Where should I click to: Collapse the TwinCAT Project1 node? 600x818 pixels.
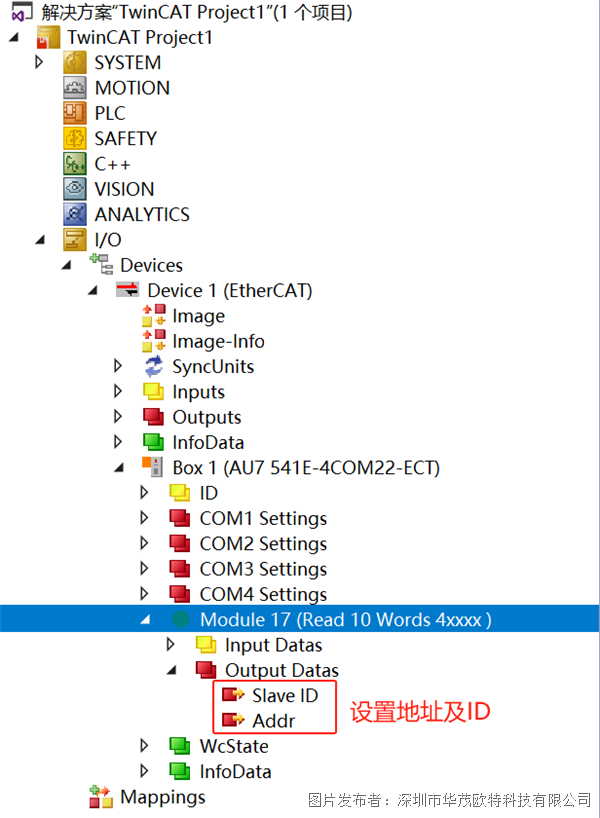point(14,37)
